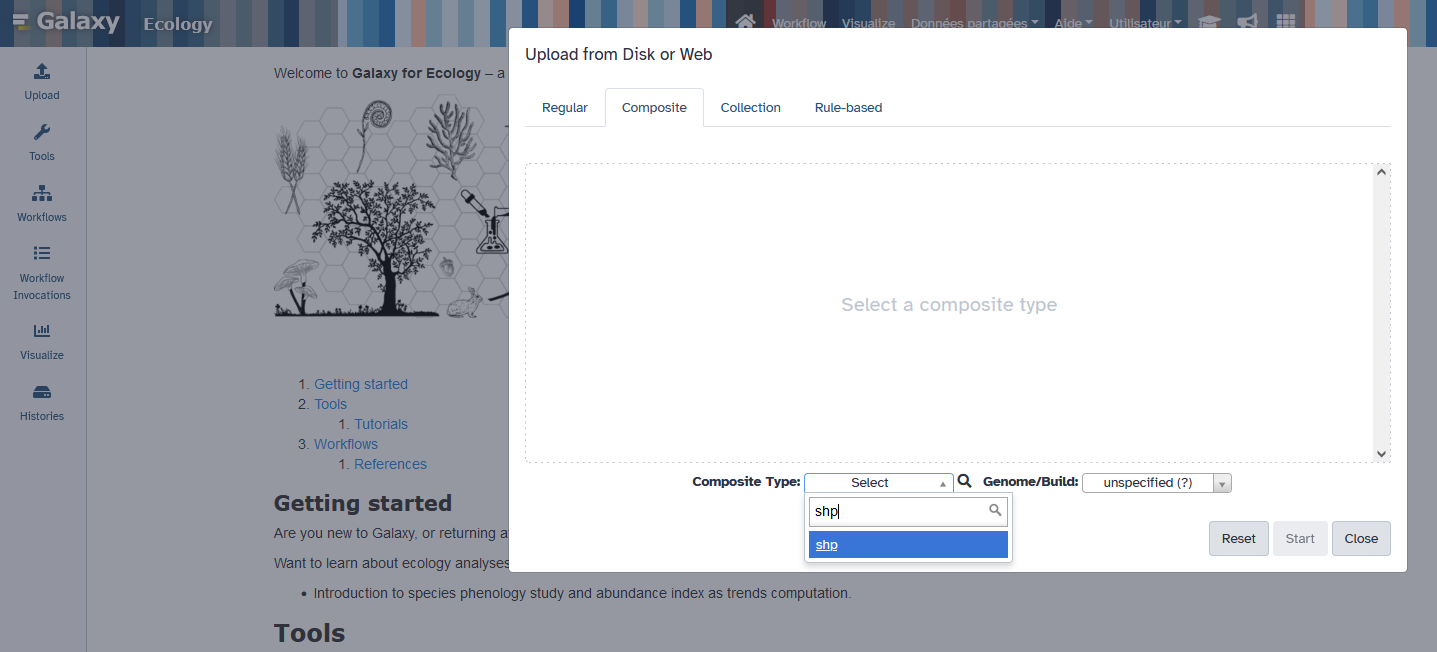Expand the Utilisateur menu
Image resolution: width=1437 pixels, height=652 pixels.
[x=1145, y=23]
